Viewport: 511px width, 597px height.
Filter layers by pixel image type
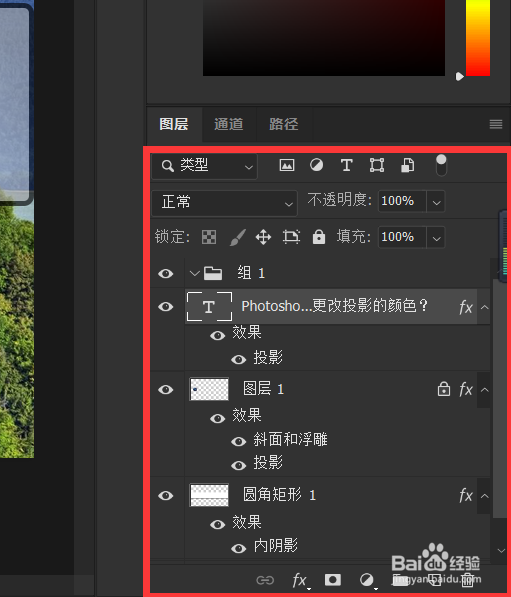(287, 165)
